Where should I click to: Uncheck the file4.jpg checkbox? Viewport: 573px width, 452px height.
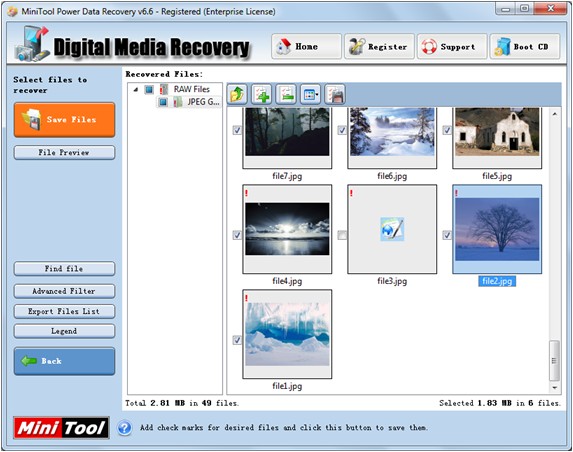tap(237, 235)
